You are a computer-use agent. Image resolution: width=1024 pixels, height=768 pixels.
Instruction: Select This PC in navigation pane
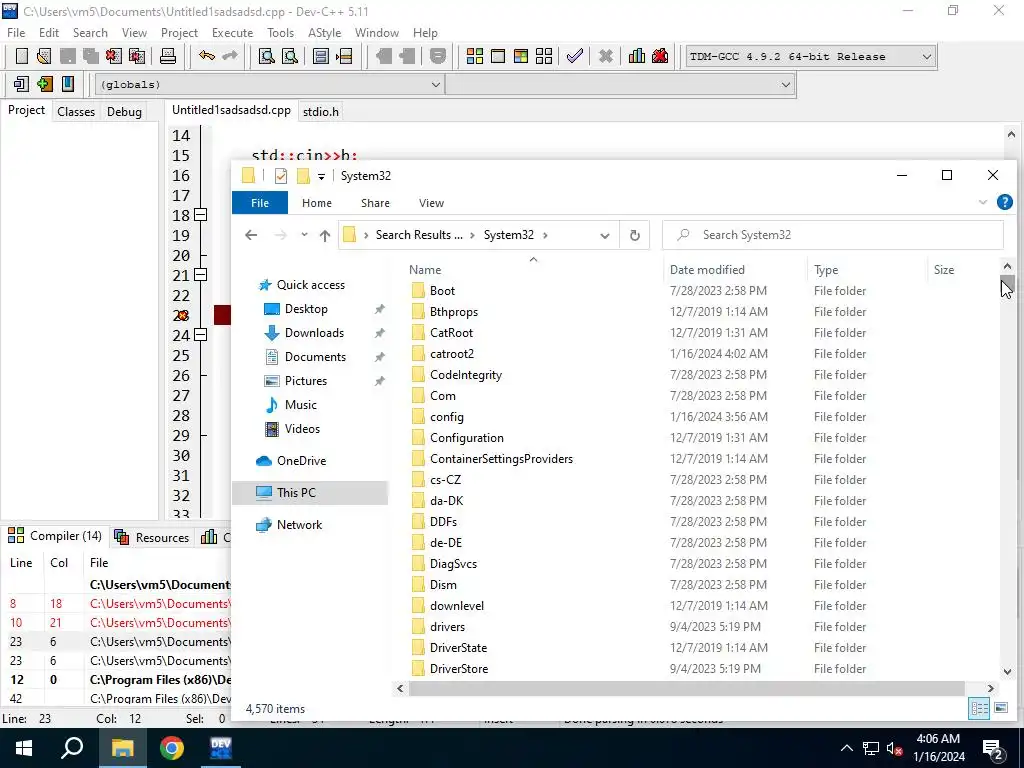pyautogui.click(x=310, y=493)
